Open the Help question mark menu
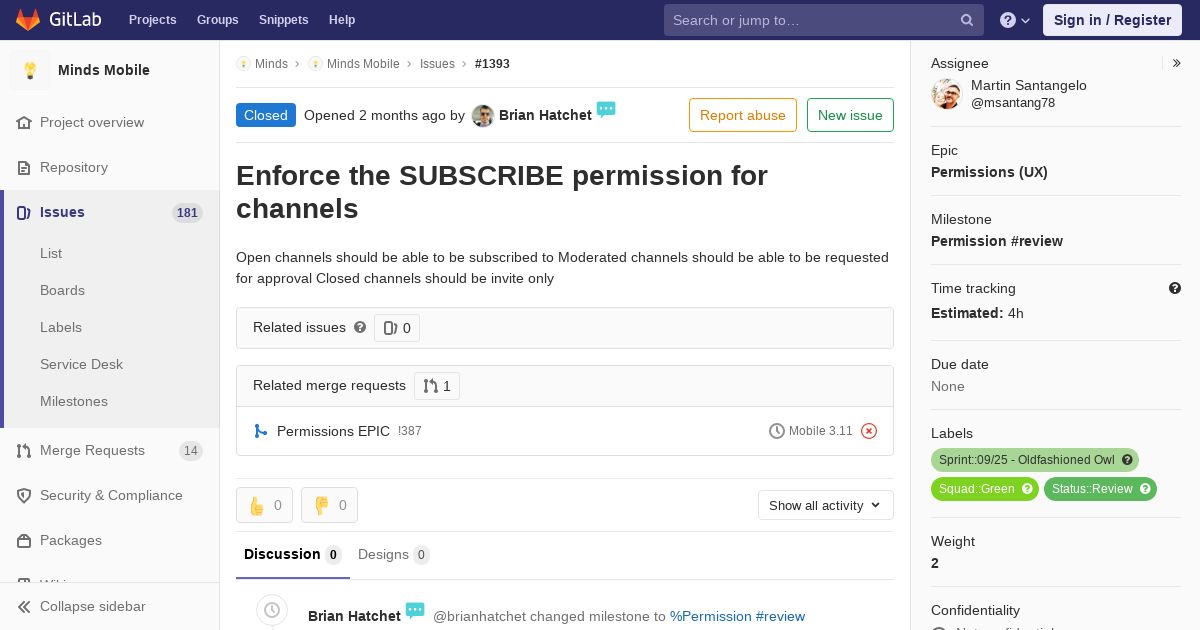1200x630 pixels. pos(1015,20)
